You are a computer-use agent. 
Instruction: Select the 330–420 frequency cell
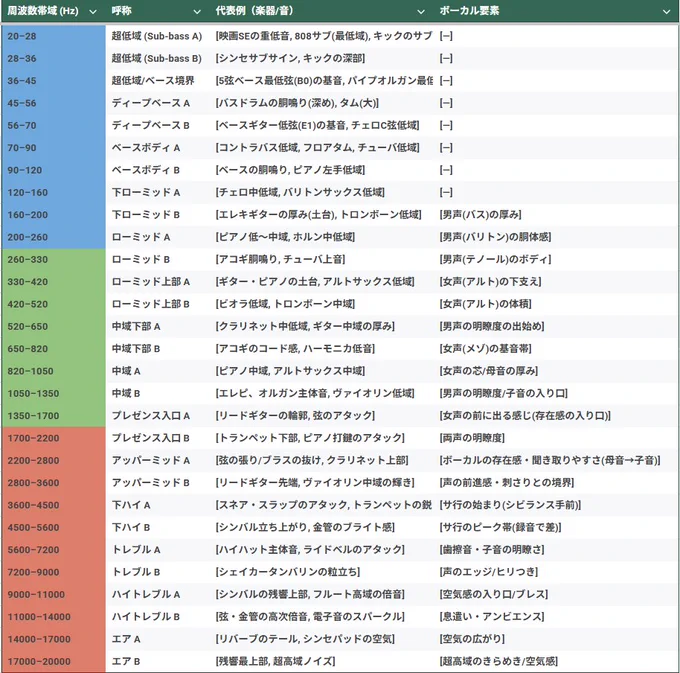pos(54,282)
